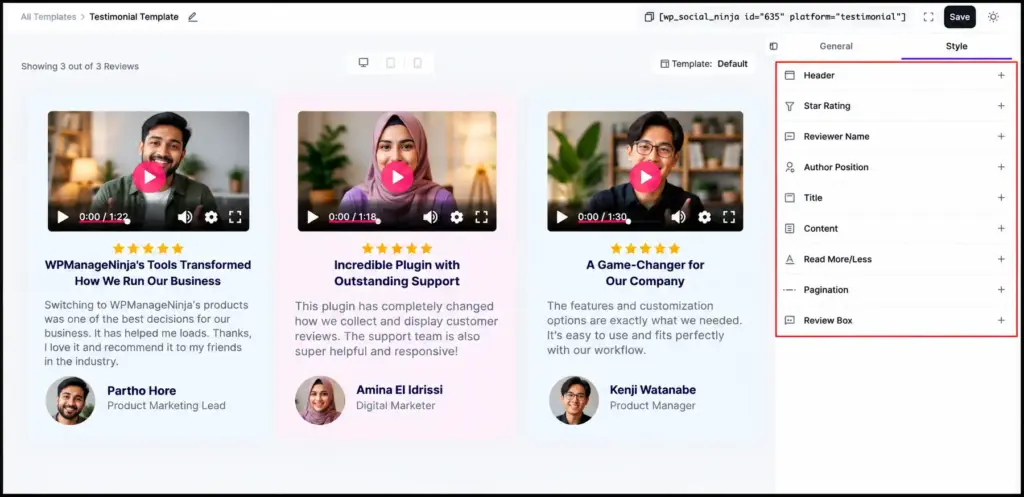This screenshot has width=1024, height=497.
Task: Go to All Templates breadcrumb
Action: [x=48, y=17]
